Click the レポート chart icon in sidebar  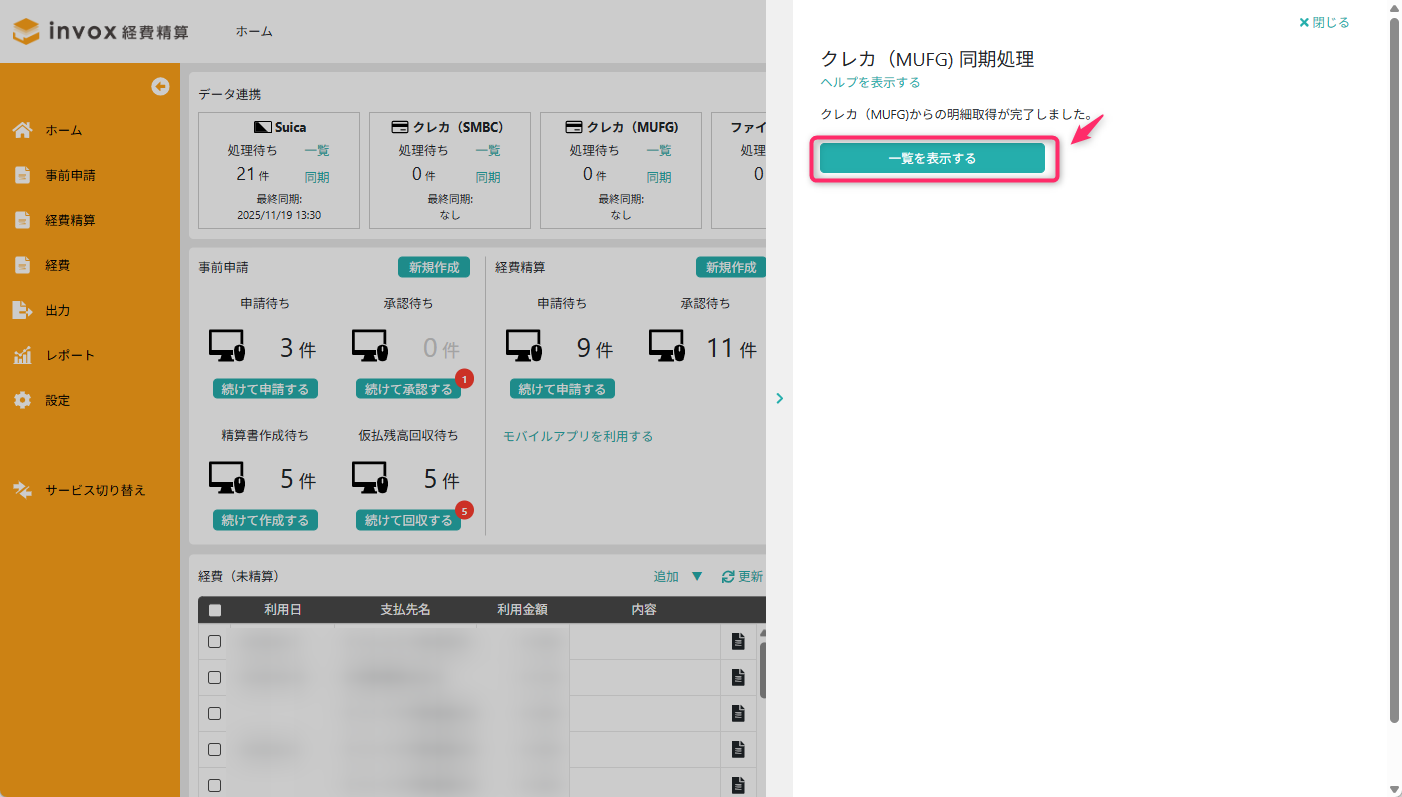pyautogui.click(x=23, y=355)
